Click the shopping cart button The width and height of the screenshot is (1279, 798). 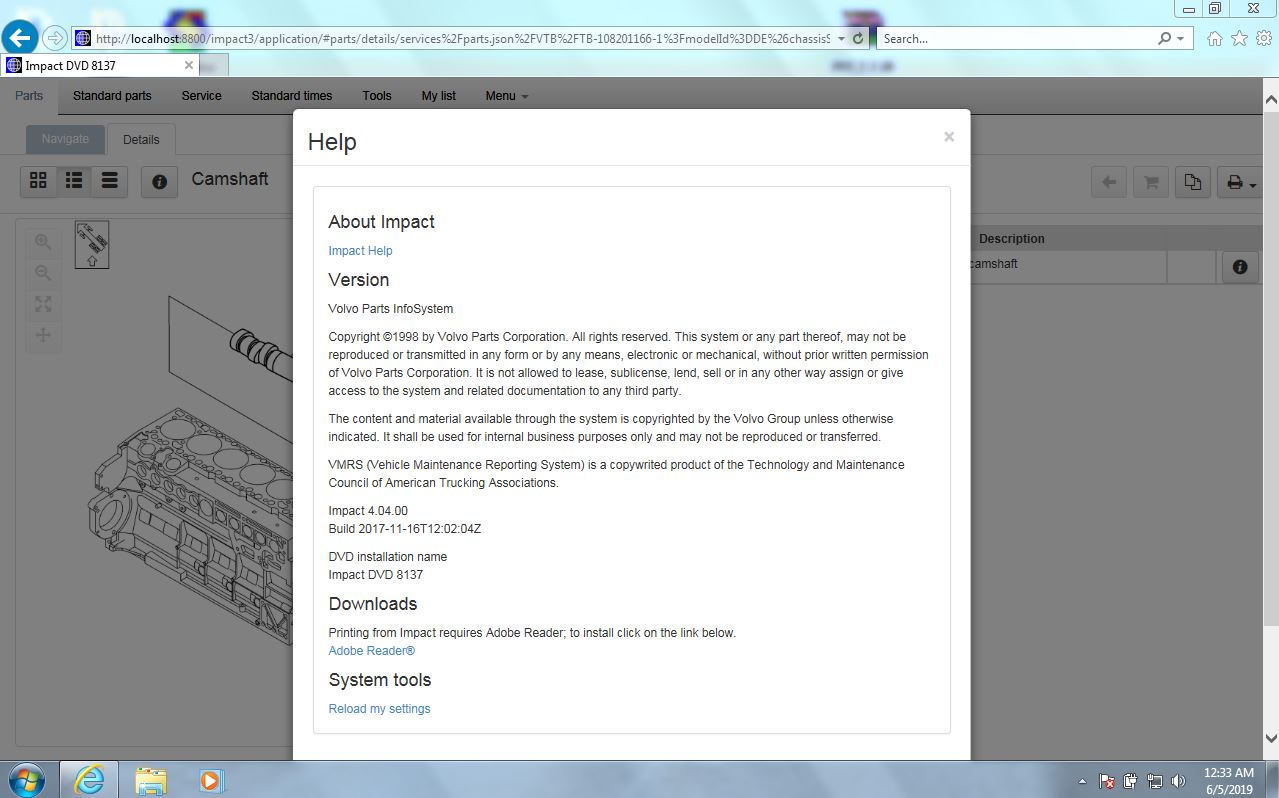click(1151, 182)
